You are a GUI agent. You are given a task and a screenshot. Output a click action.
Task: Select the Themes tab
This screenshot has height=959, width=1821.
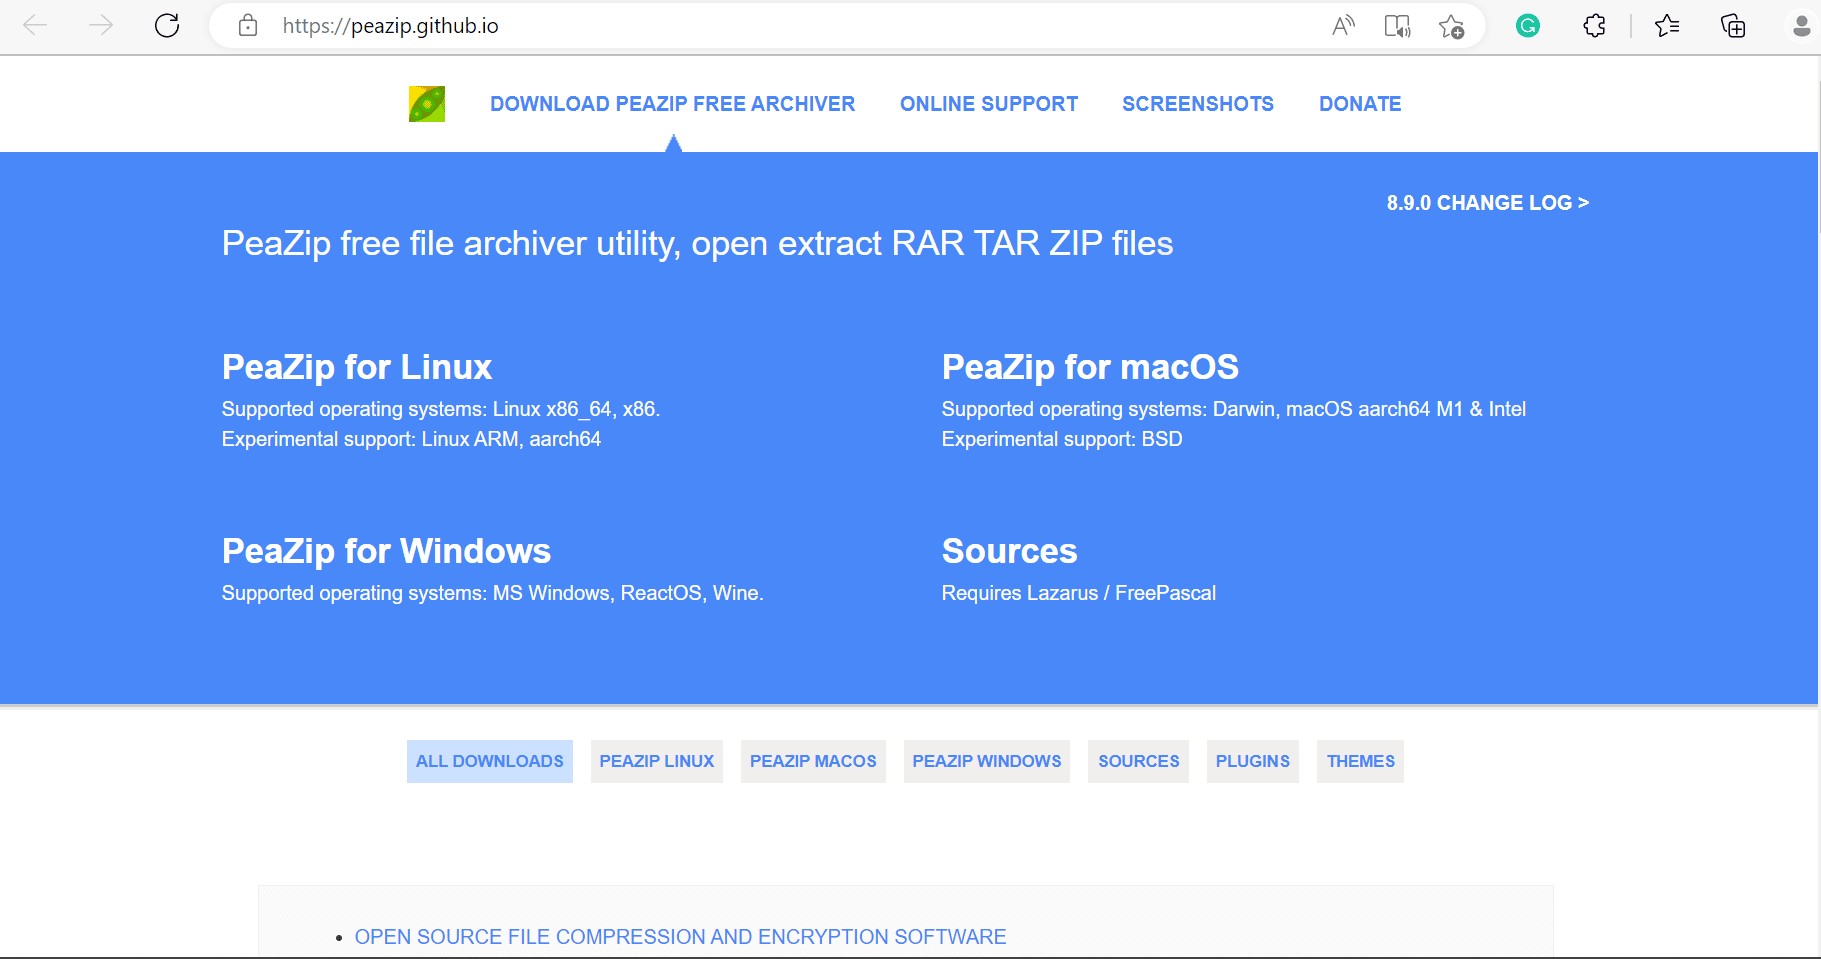1361,761
